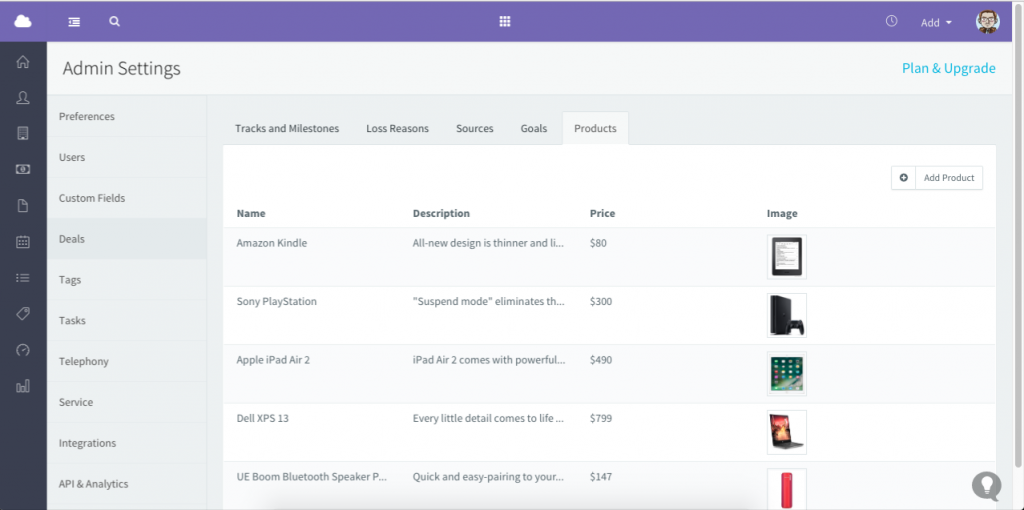This screenshot has width=1024, height=510.
Task: Click the cloud logo icon
Action: tap(23, 22)
